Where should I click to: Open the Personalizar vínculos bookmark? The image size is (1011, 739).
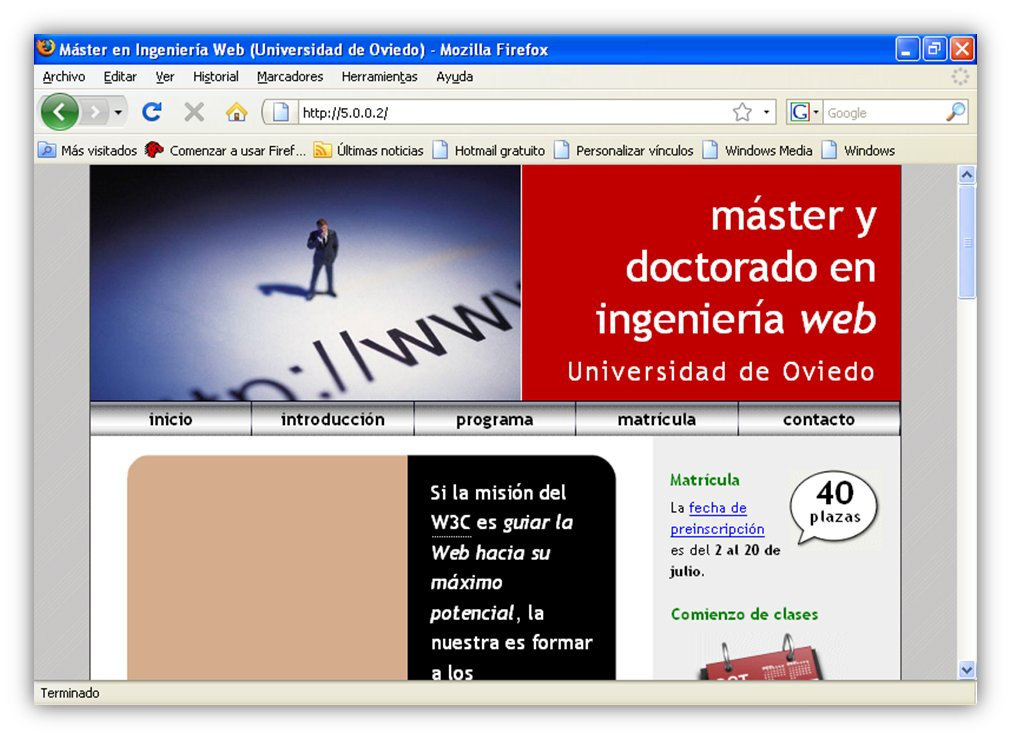pyautogui.click(x=623, y=150)
